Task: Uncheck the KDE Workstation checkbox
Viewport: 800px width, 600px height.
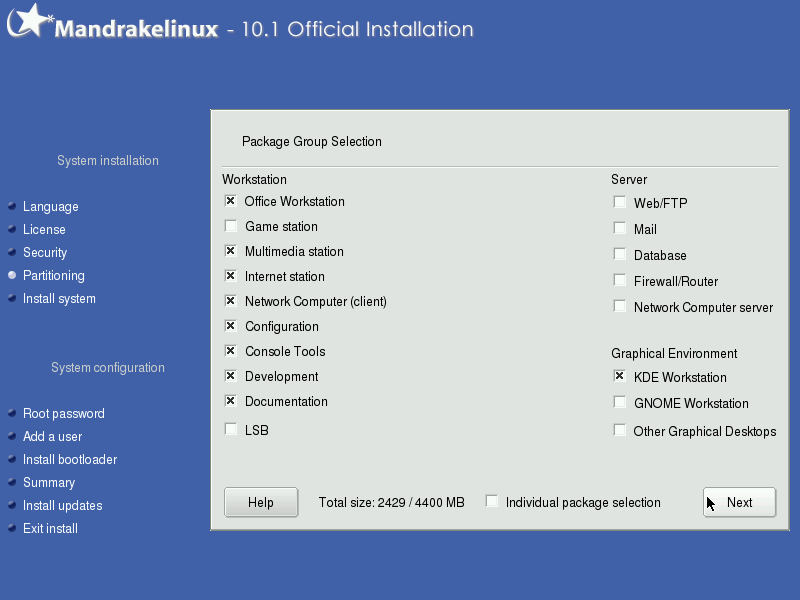Action: 619,376
